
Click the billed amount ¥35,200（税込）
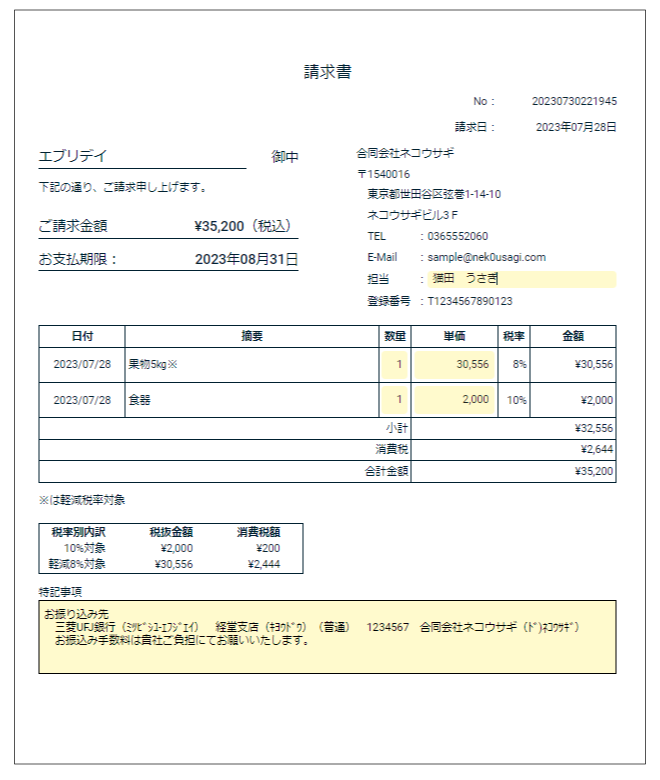pos(243,226)
